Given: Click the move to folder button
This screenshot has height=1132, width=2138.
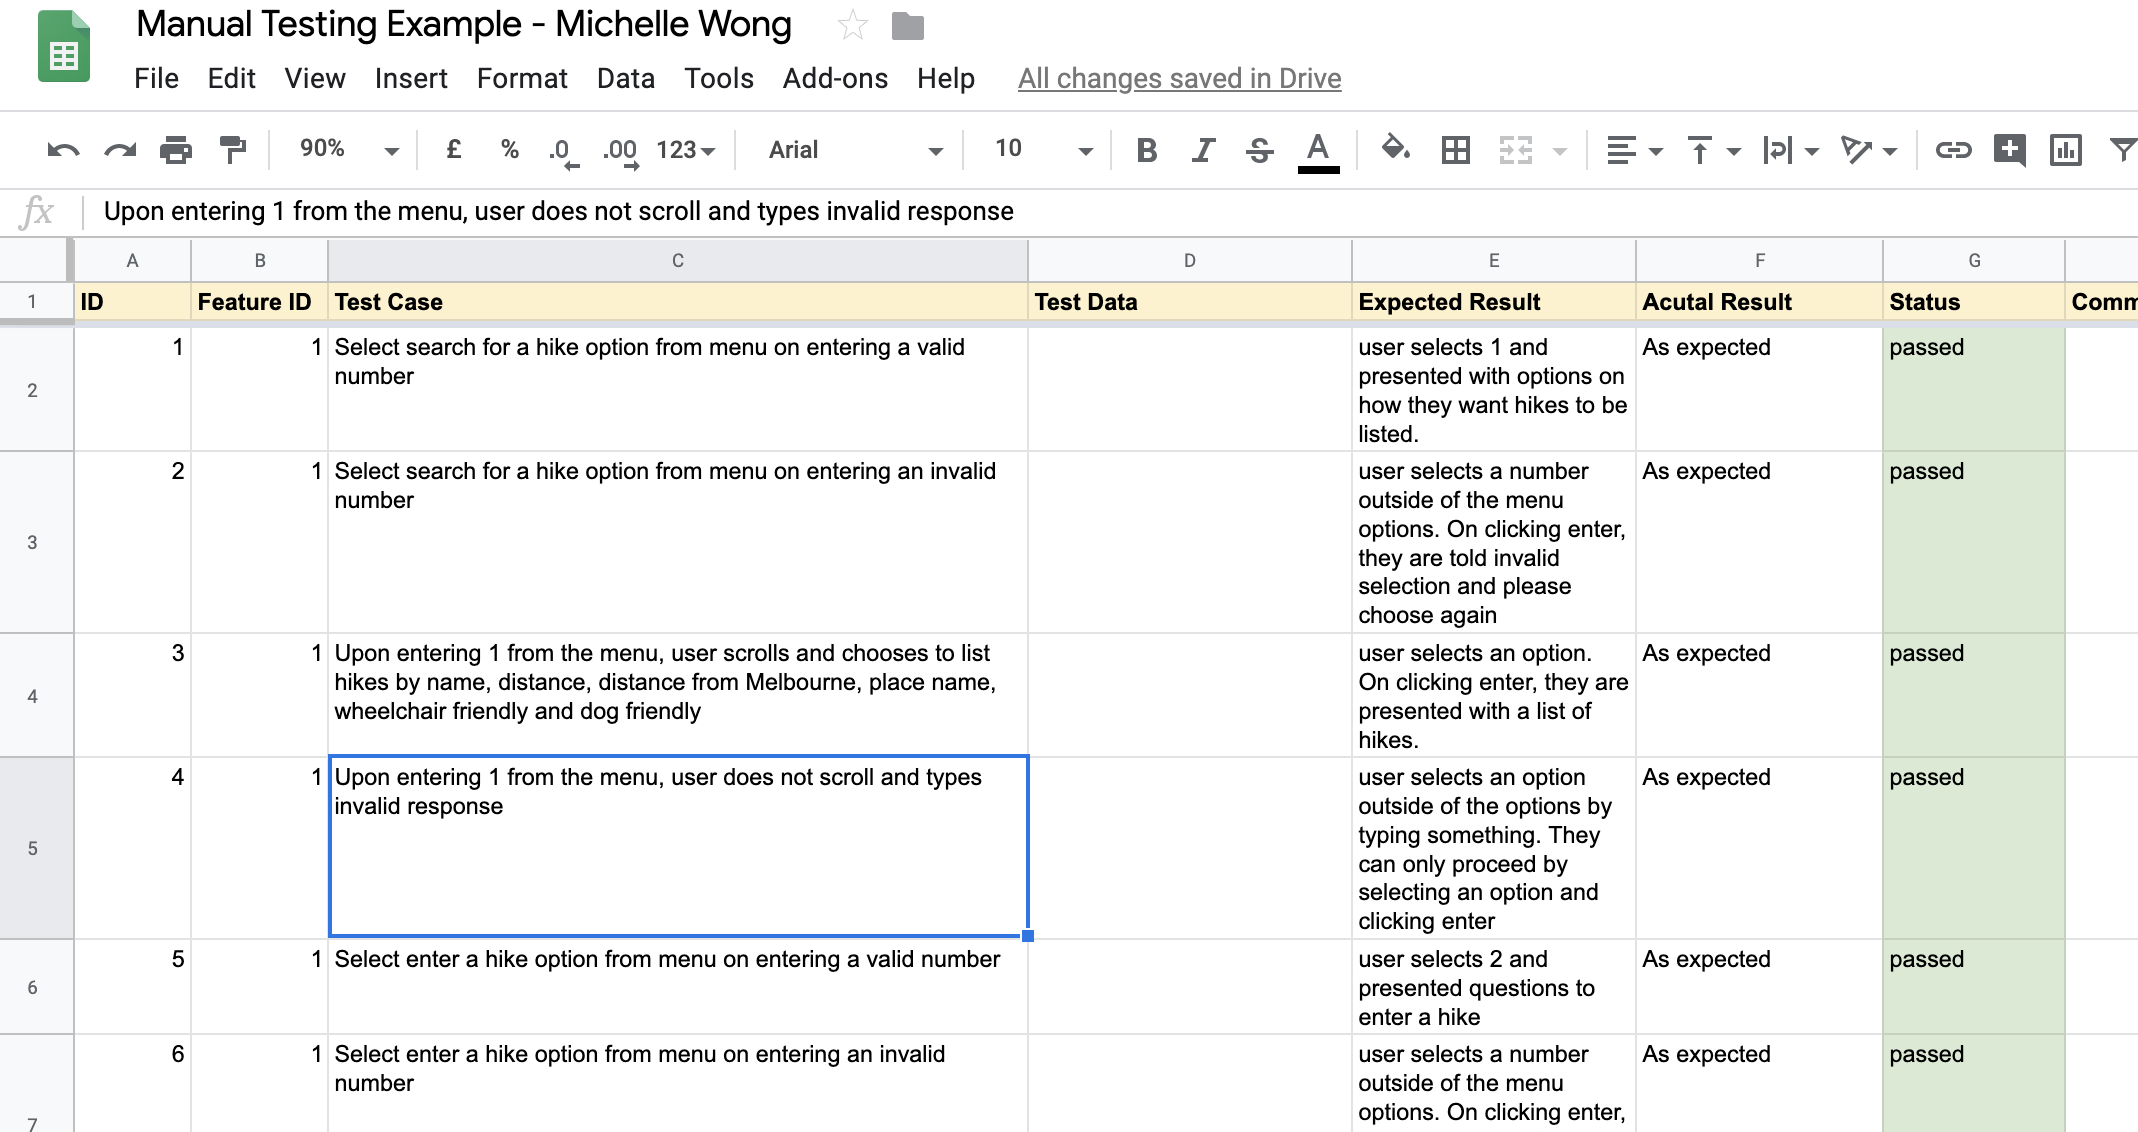Looking at the screenshot, I should point(907,26).
